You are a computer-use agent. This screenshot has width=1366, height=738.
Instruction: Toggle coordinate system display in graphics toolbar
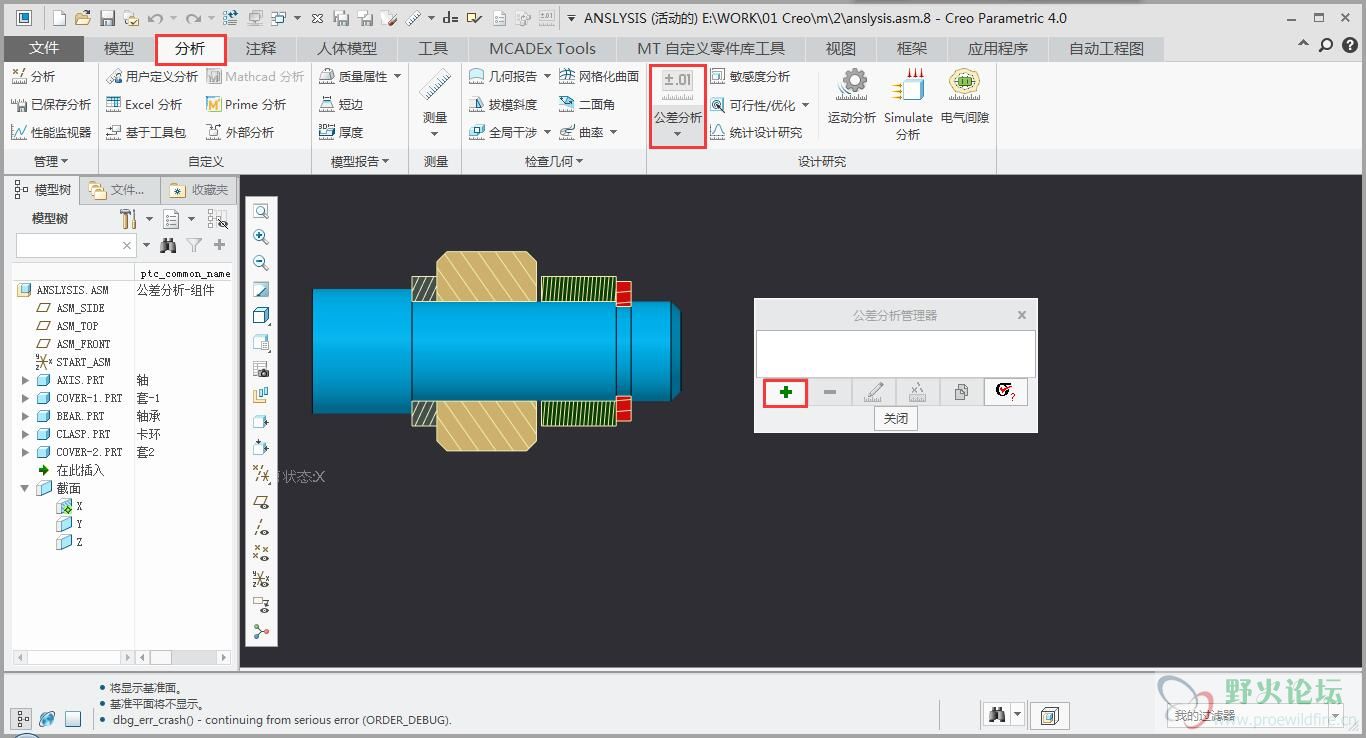pyautogui.click(x=261, y=579)
